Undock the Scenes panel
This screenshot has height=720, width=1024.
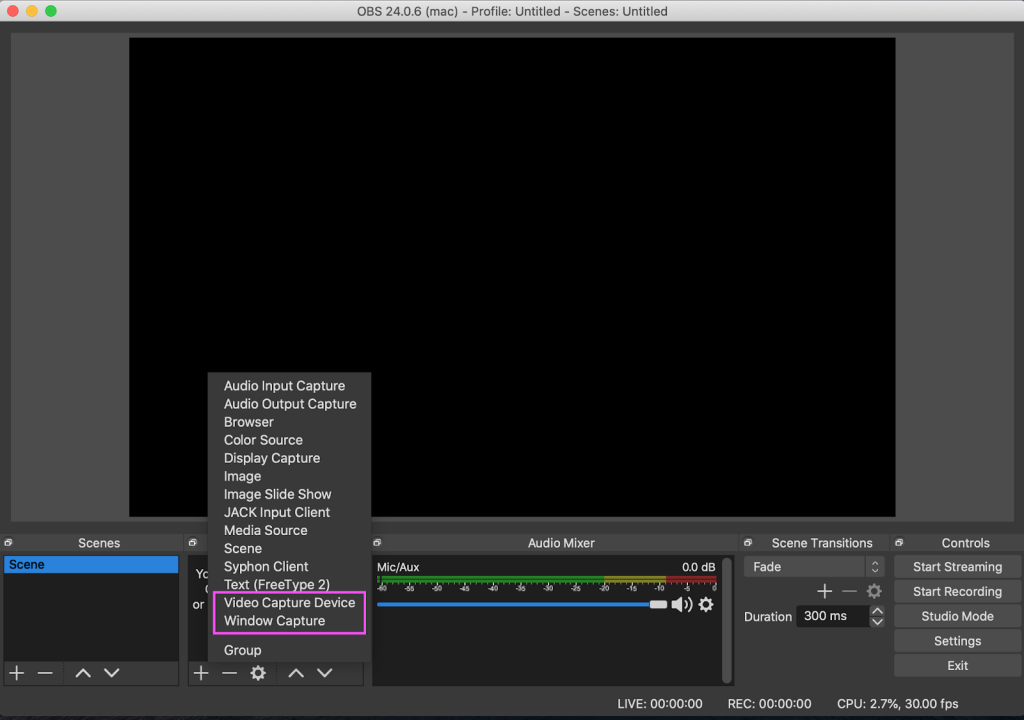[8, 543]
